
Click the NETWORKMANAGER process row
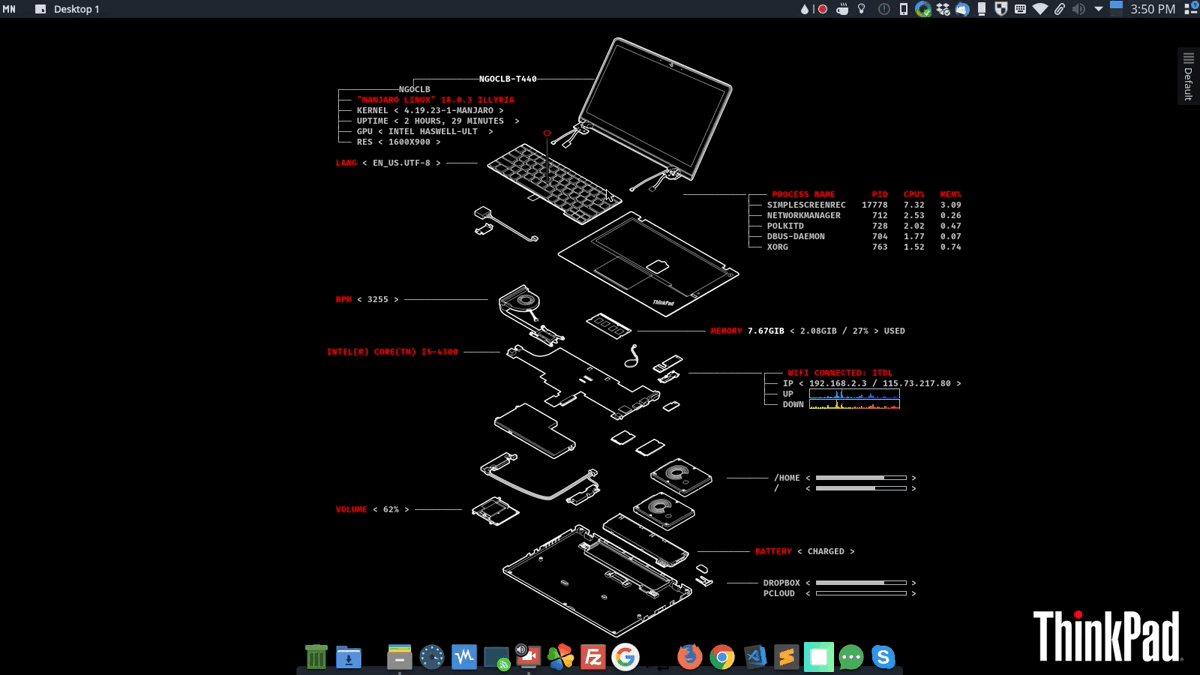pos(864,215)
